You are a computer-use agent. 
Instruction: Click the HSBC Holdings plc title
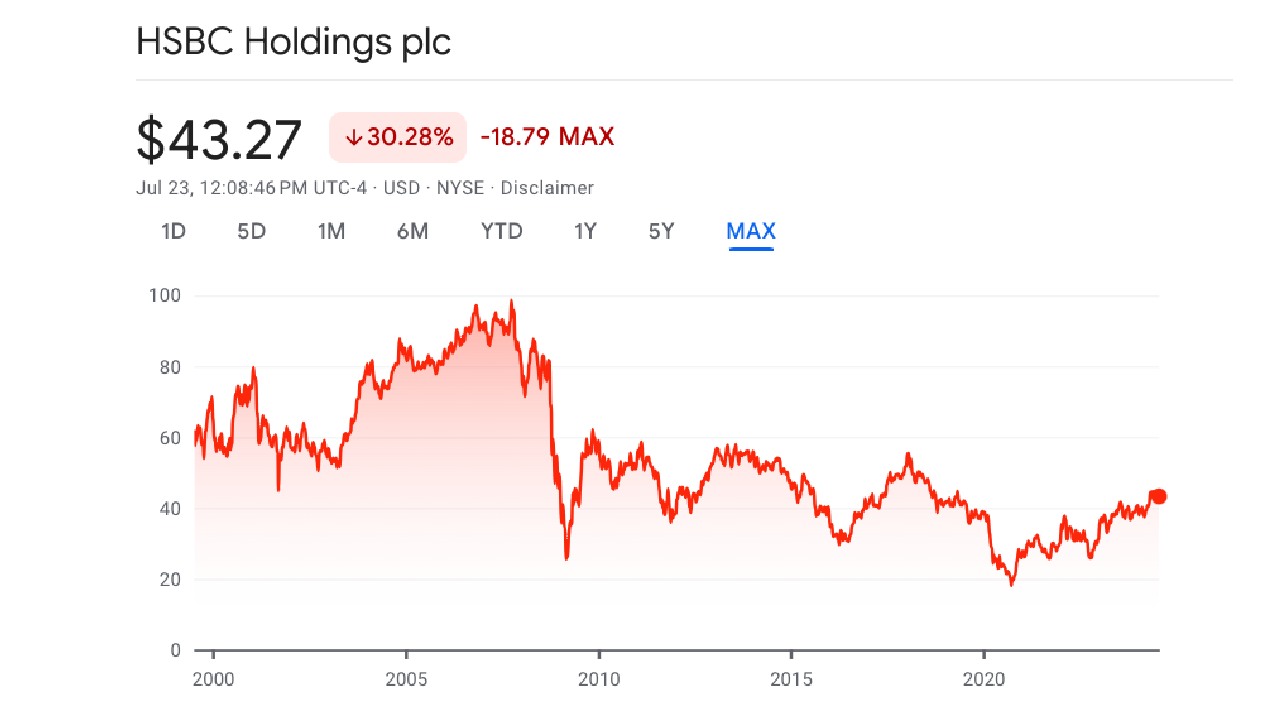(294, 43)
